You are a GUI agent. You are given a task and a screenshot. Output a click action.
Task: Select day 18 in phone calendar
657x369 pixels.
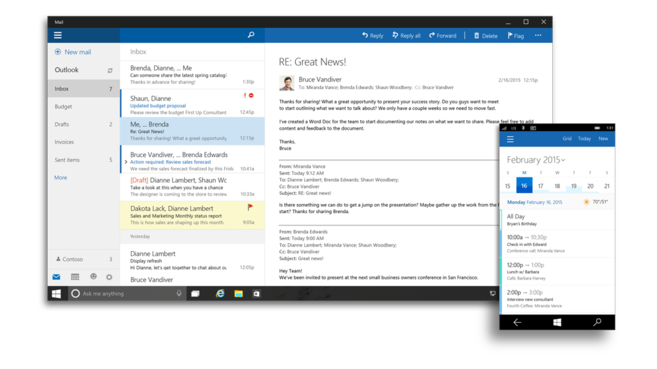[x=557, y=186]
